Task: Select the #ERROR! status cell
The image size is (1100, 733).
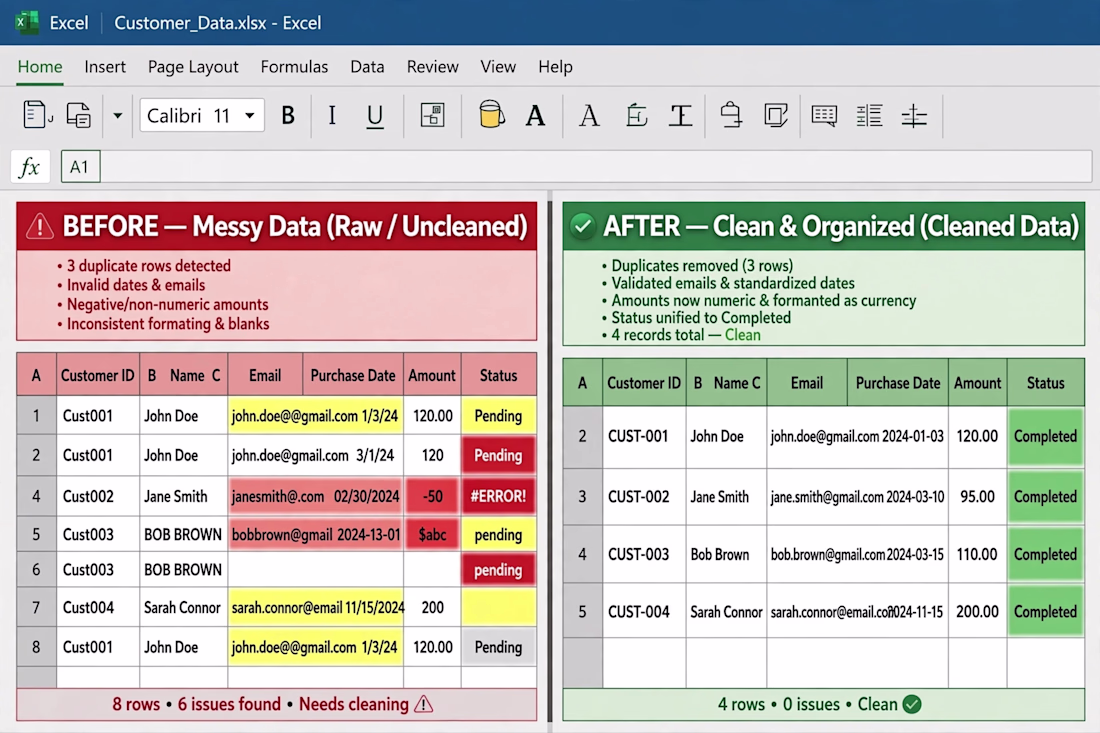Action: pos(498,497)
